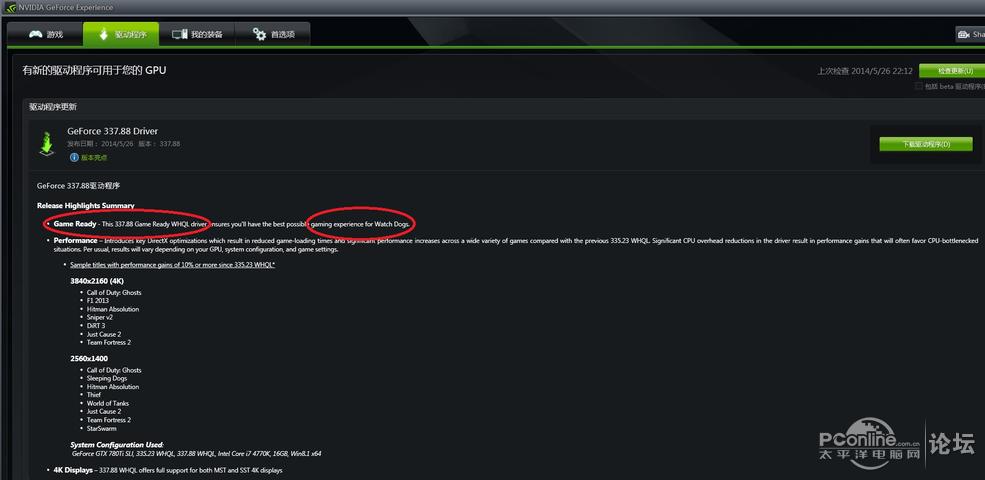Switch to the 我的装备 tab
Viewport: 985px width, 480px height.
pos(197,34)
